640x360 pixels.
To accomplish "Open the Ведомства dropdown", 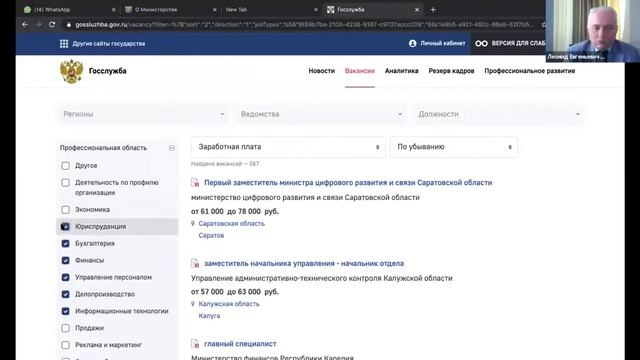I will 321,114.
